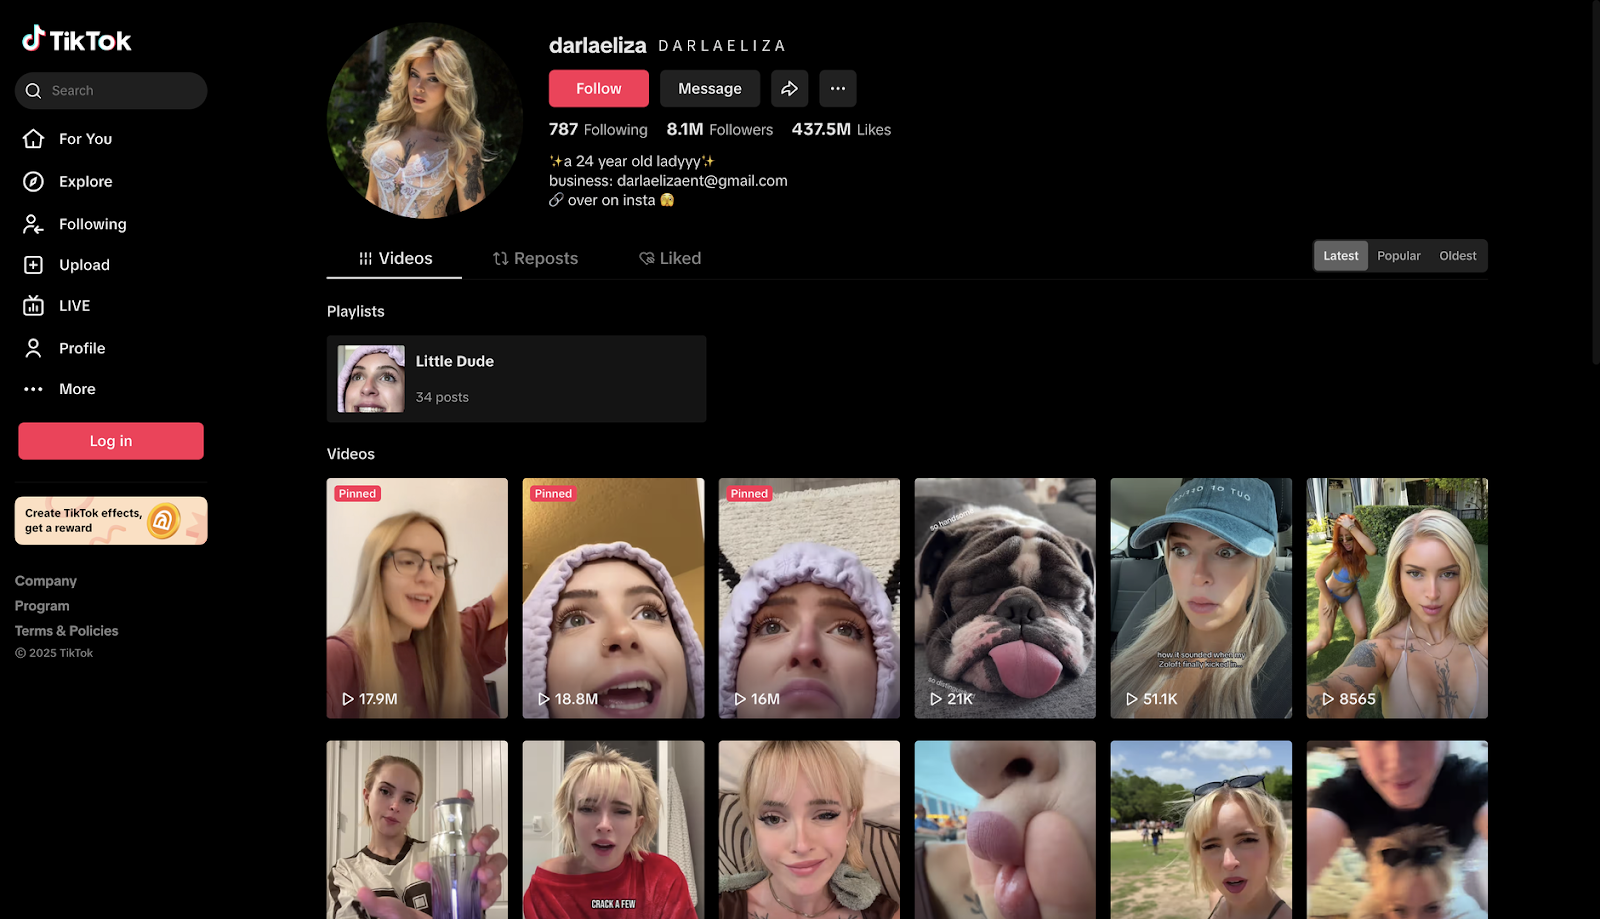This screenshot has height=919, width=1600.
Task: Open the For You home feed
Action: [x=84, y=139]
